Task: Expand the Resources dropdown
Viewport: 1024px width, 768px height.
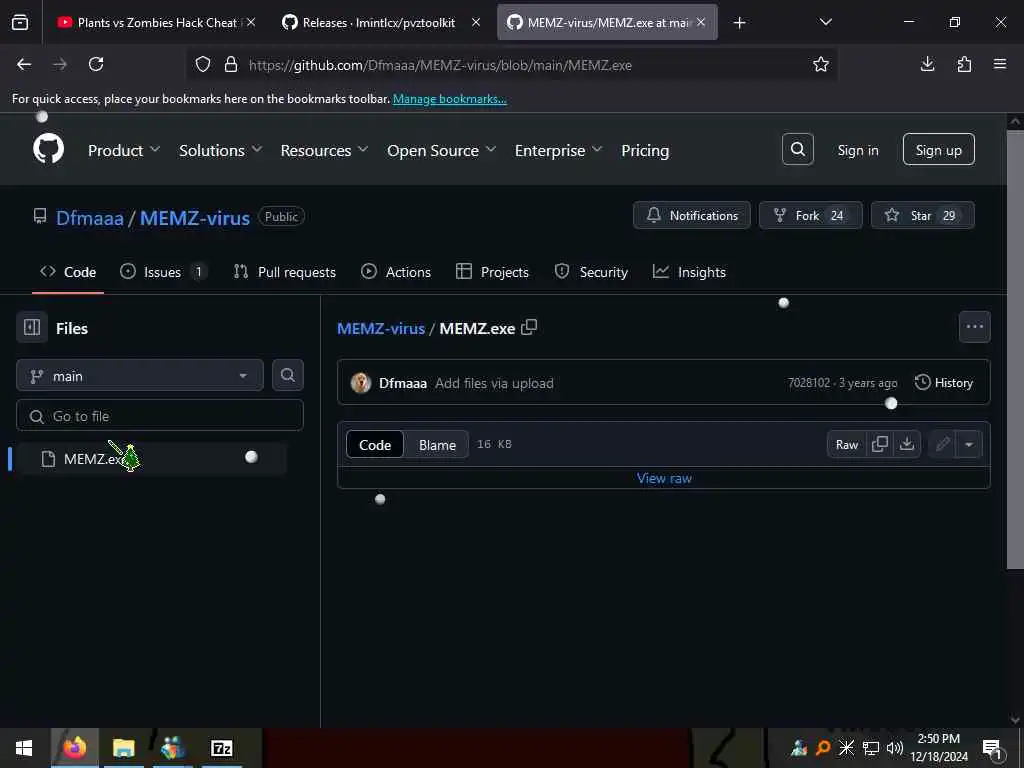Action: coord(325,150)
